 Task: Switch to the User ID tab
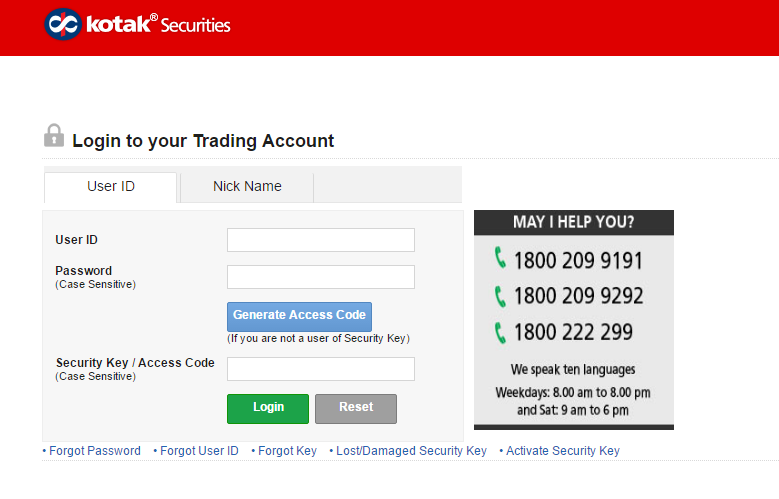coord(111,187)
